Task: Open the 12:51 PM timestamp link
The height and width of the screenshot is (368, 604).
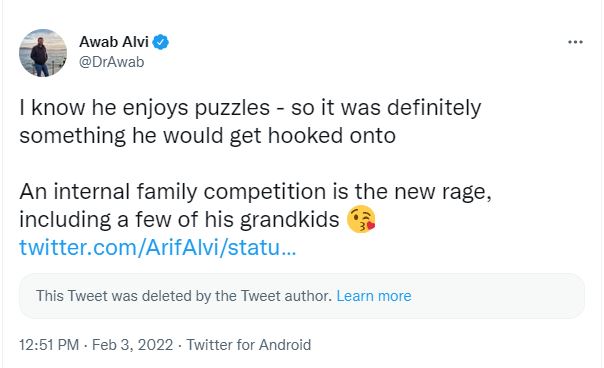Action: 49,344
